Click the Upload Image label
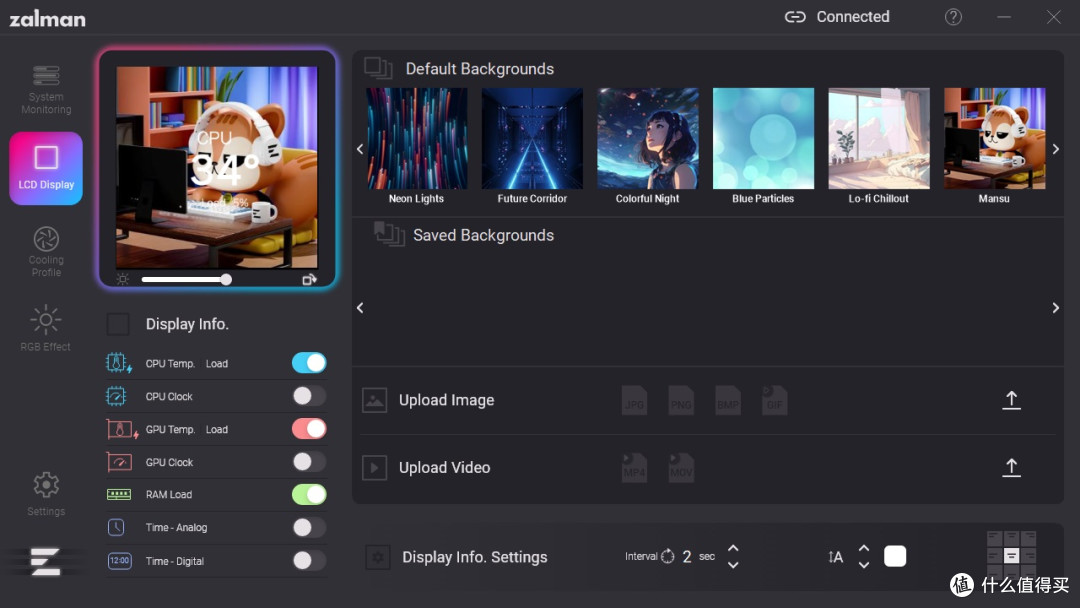Screen dimensions: 1080x608 tap(446, 400)
